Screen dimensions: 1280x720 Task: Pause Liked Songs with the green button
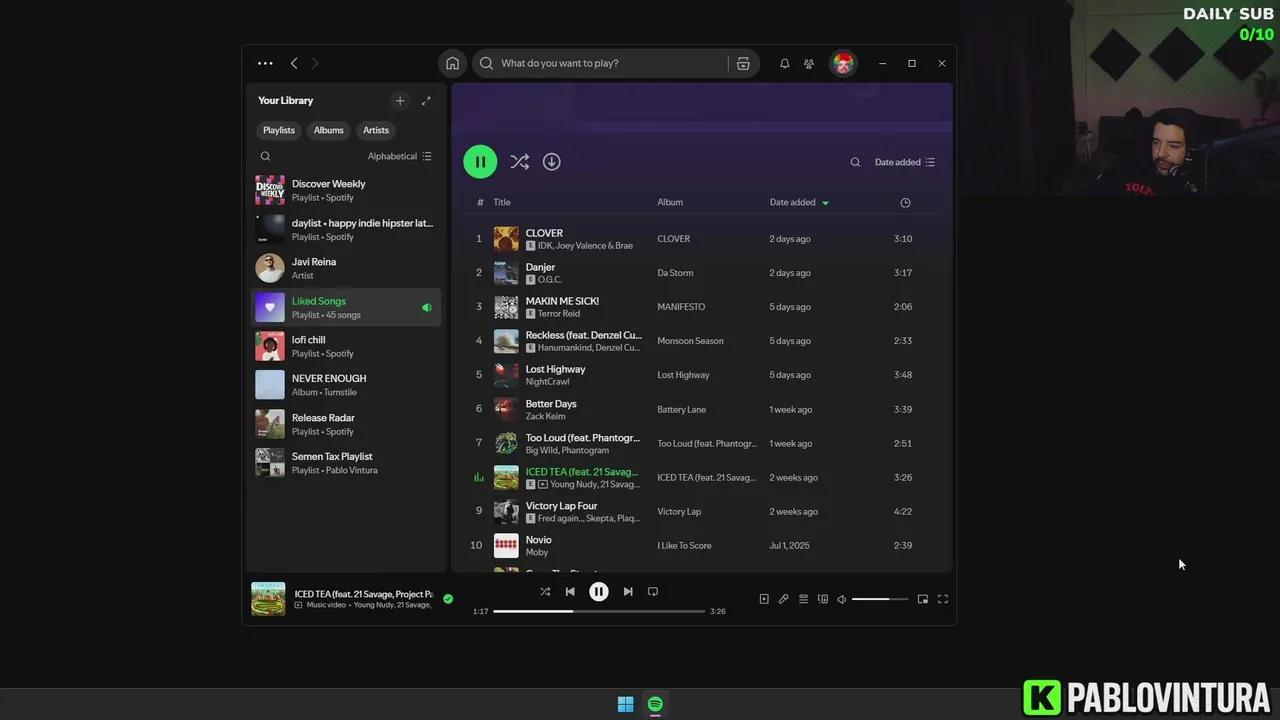480,161
